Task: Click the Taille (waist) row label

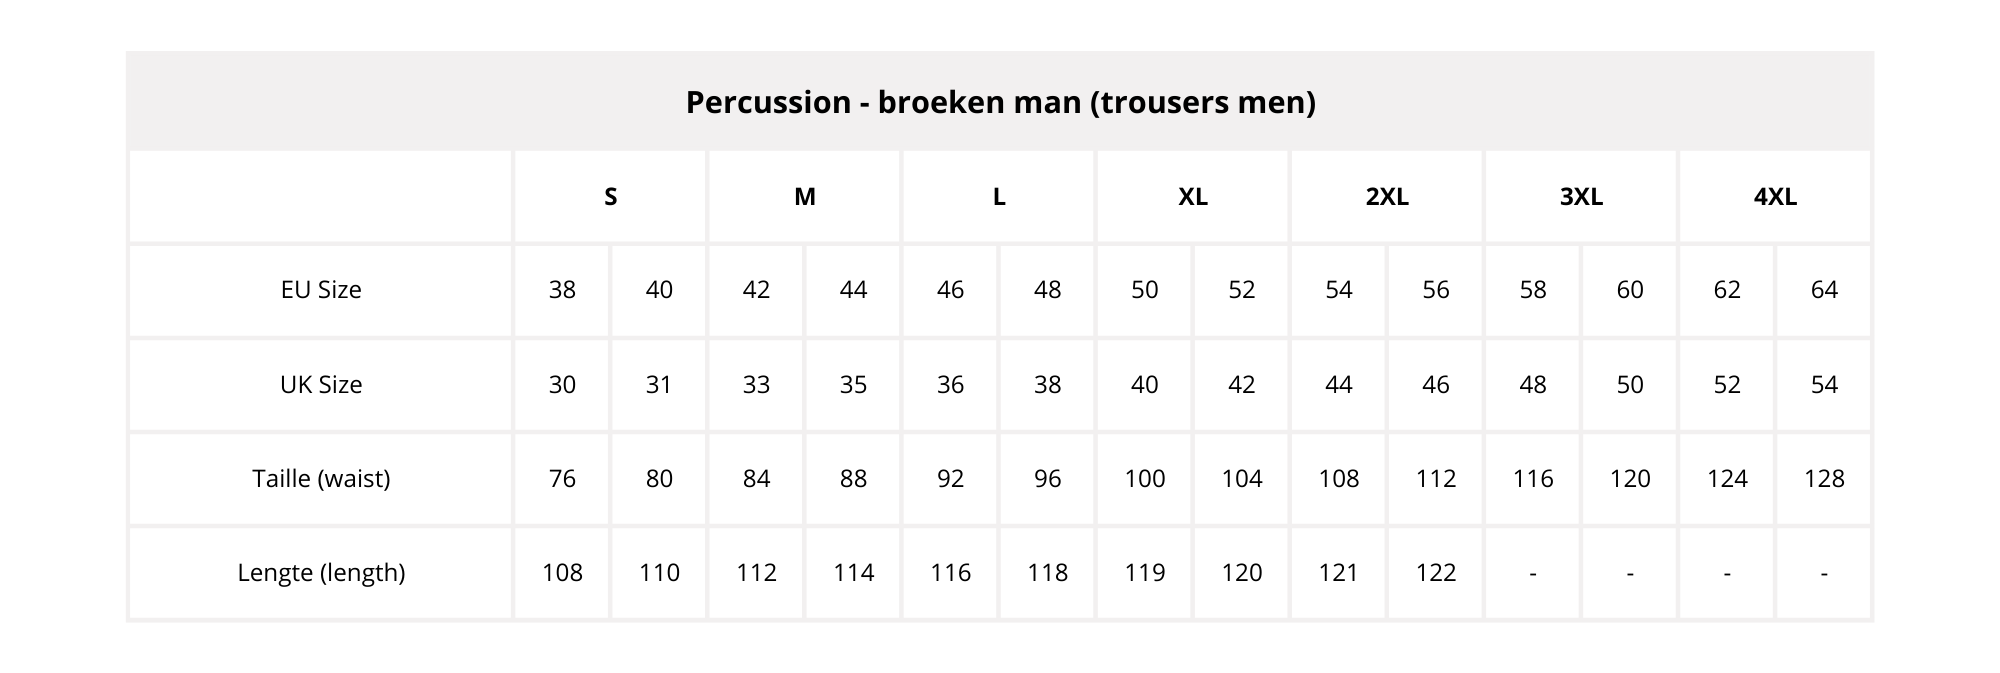Action: click(x=321, y=478)
